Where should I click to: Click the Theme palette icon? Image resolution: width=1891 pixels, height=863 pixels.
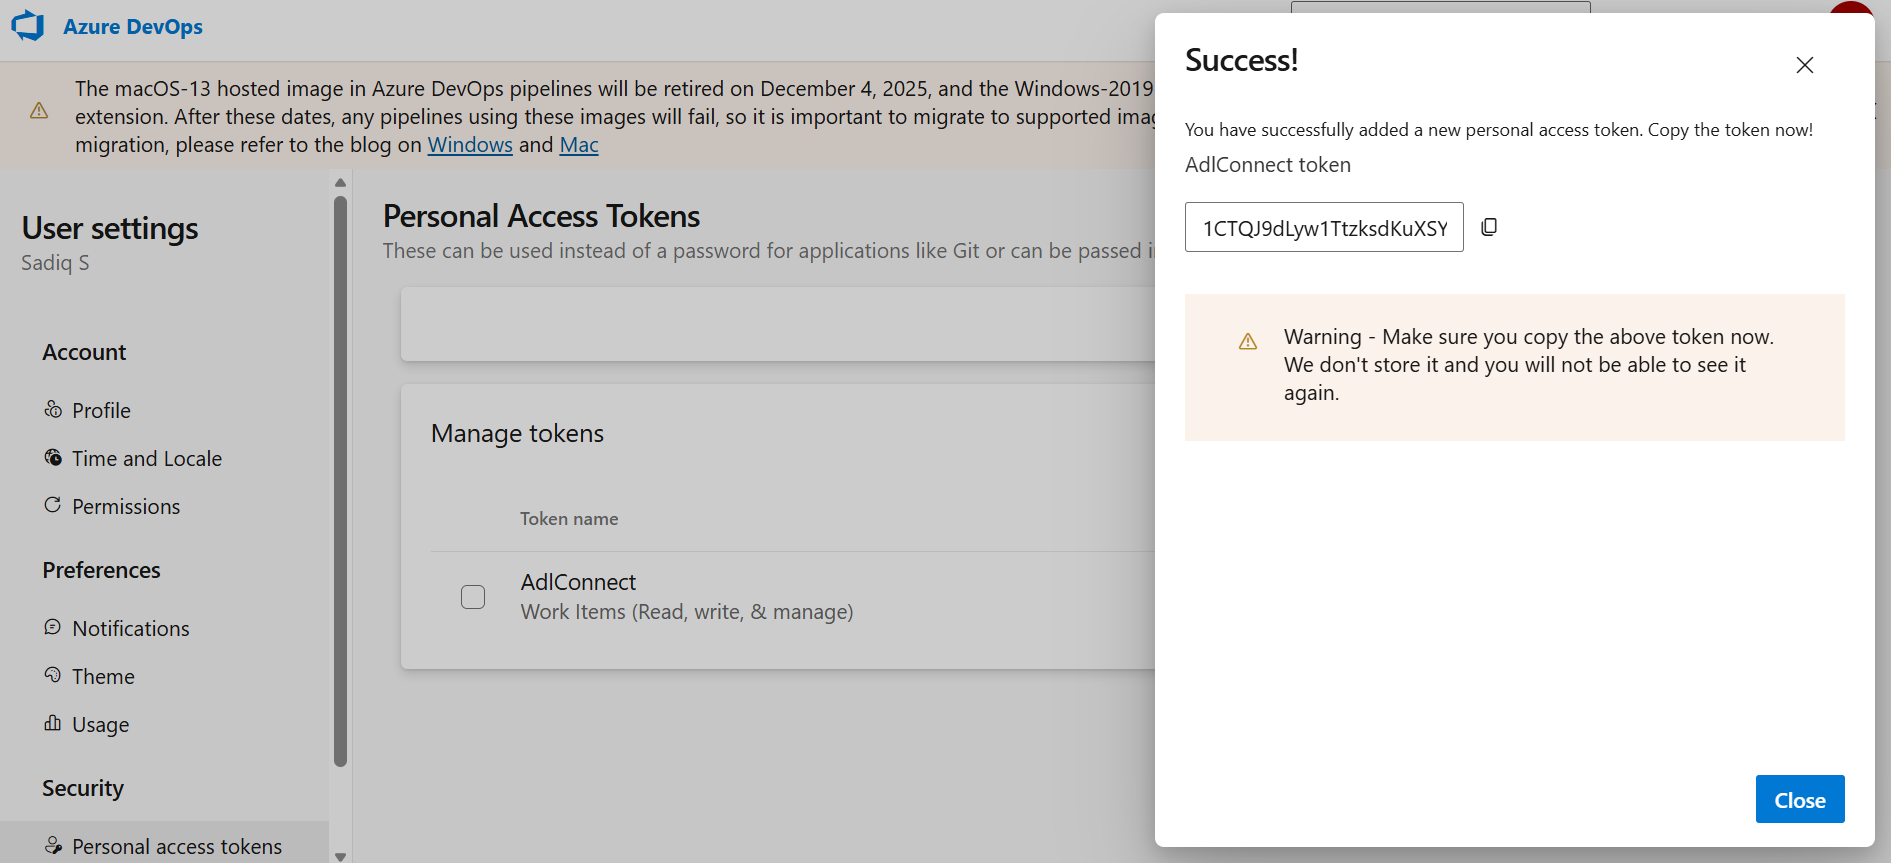(53, 675)
